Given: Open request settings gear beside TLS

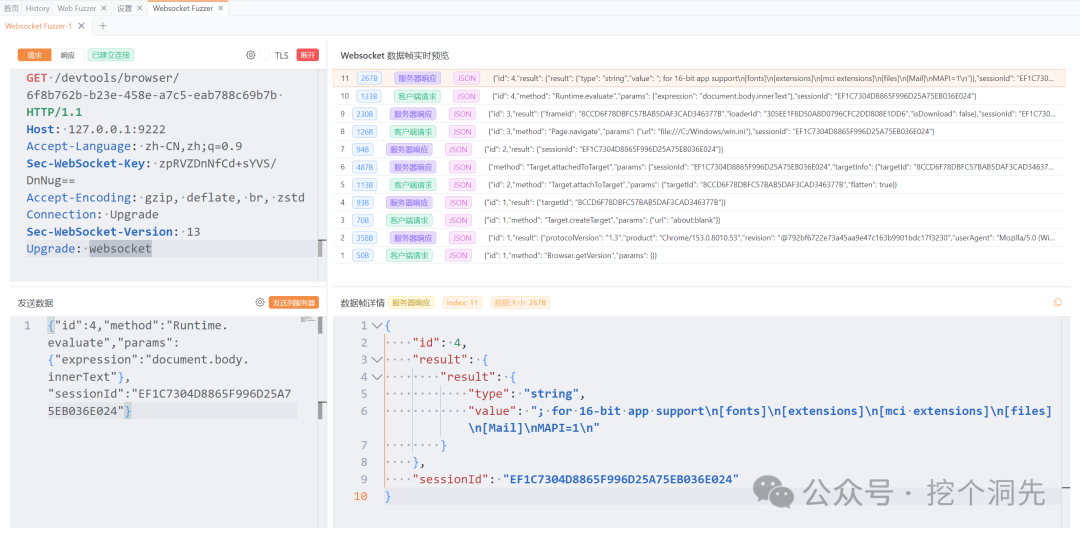Looking at the screenshot, I should (x=251, y=55).
